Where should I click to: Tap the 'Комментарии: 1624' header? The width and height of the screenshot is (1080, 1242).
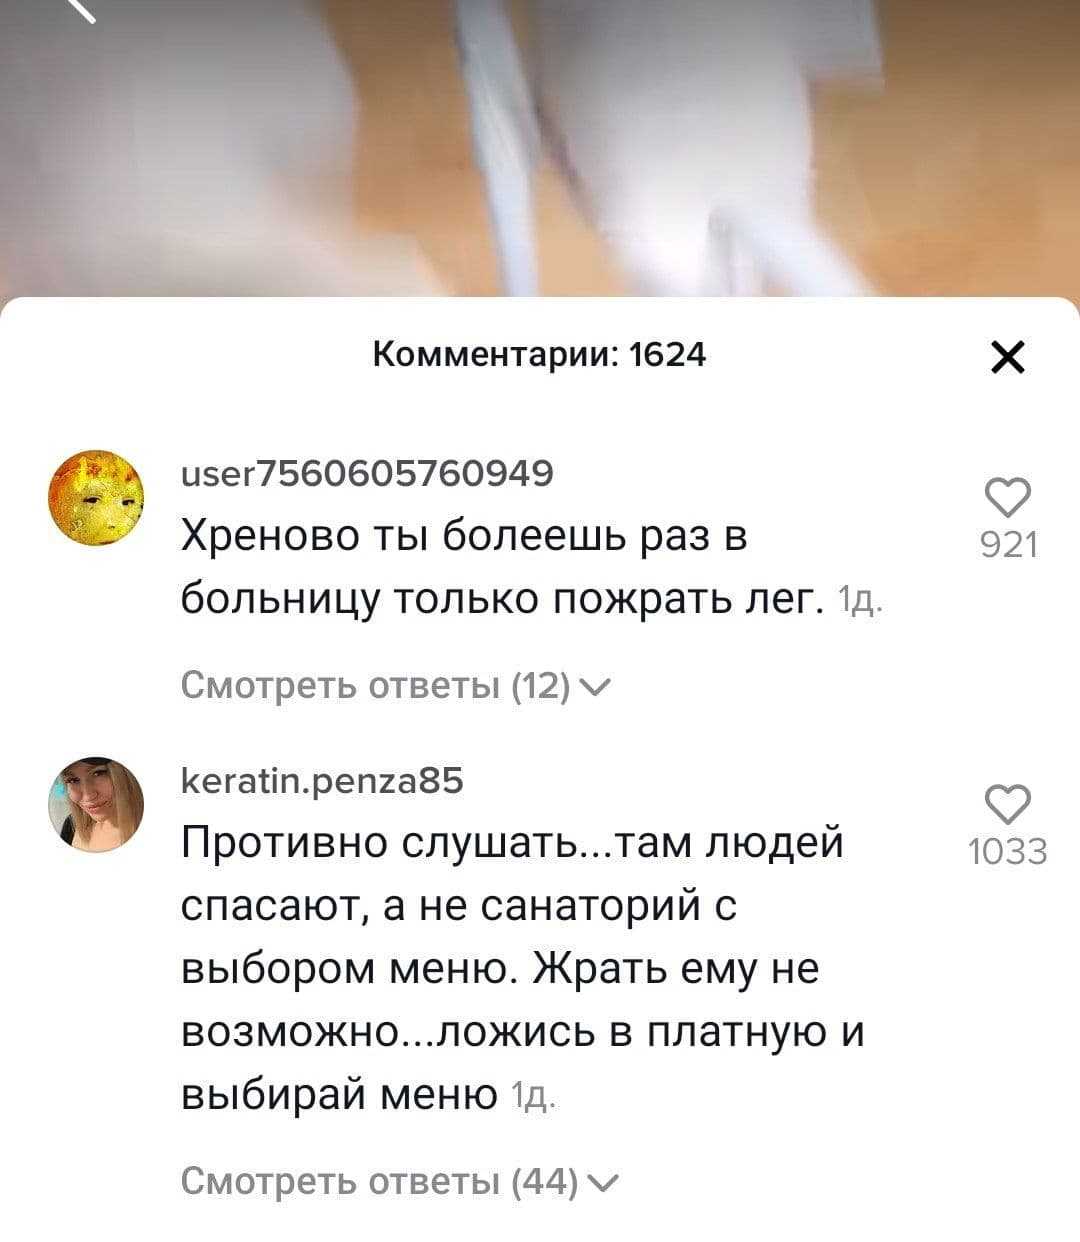540,354
